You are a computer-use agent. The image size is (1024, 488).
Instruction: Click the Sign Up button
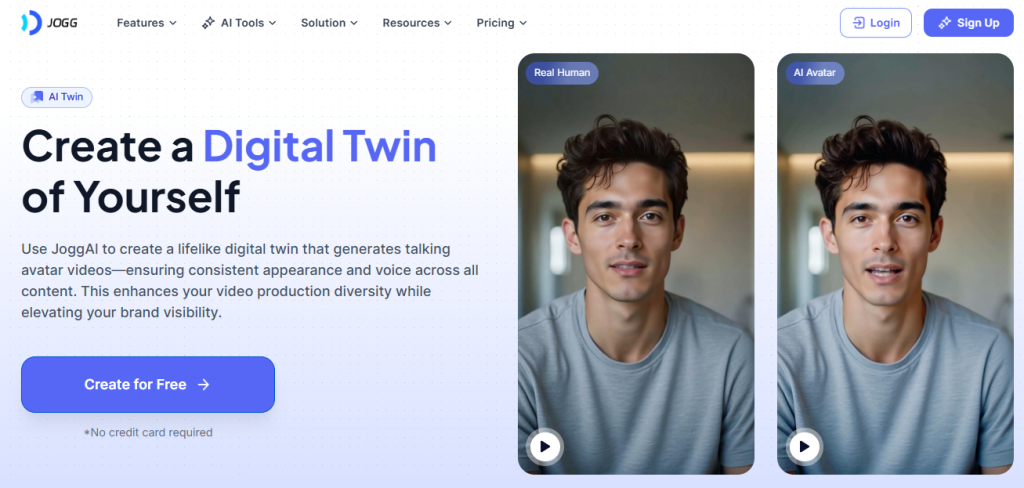click(x=968, y=23)
